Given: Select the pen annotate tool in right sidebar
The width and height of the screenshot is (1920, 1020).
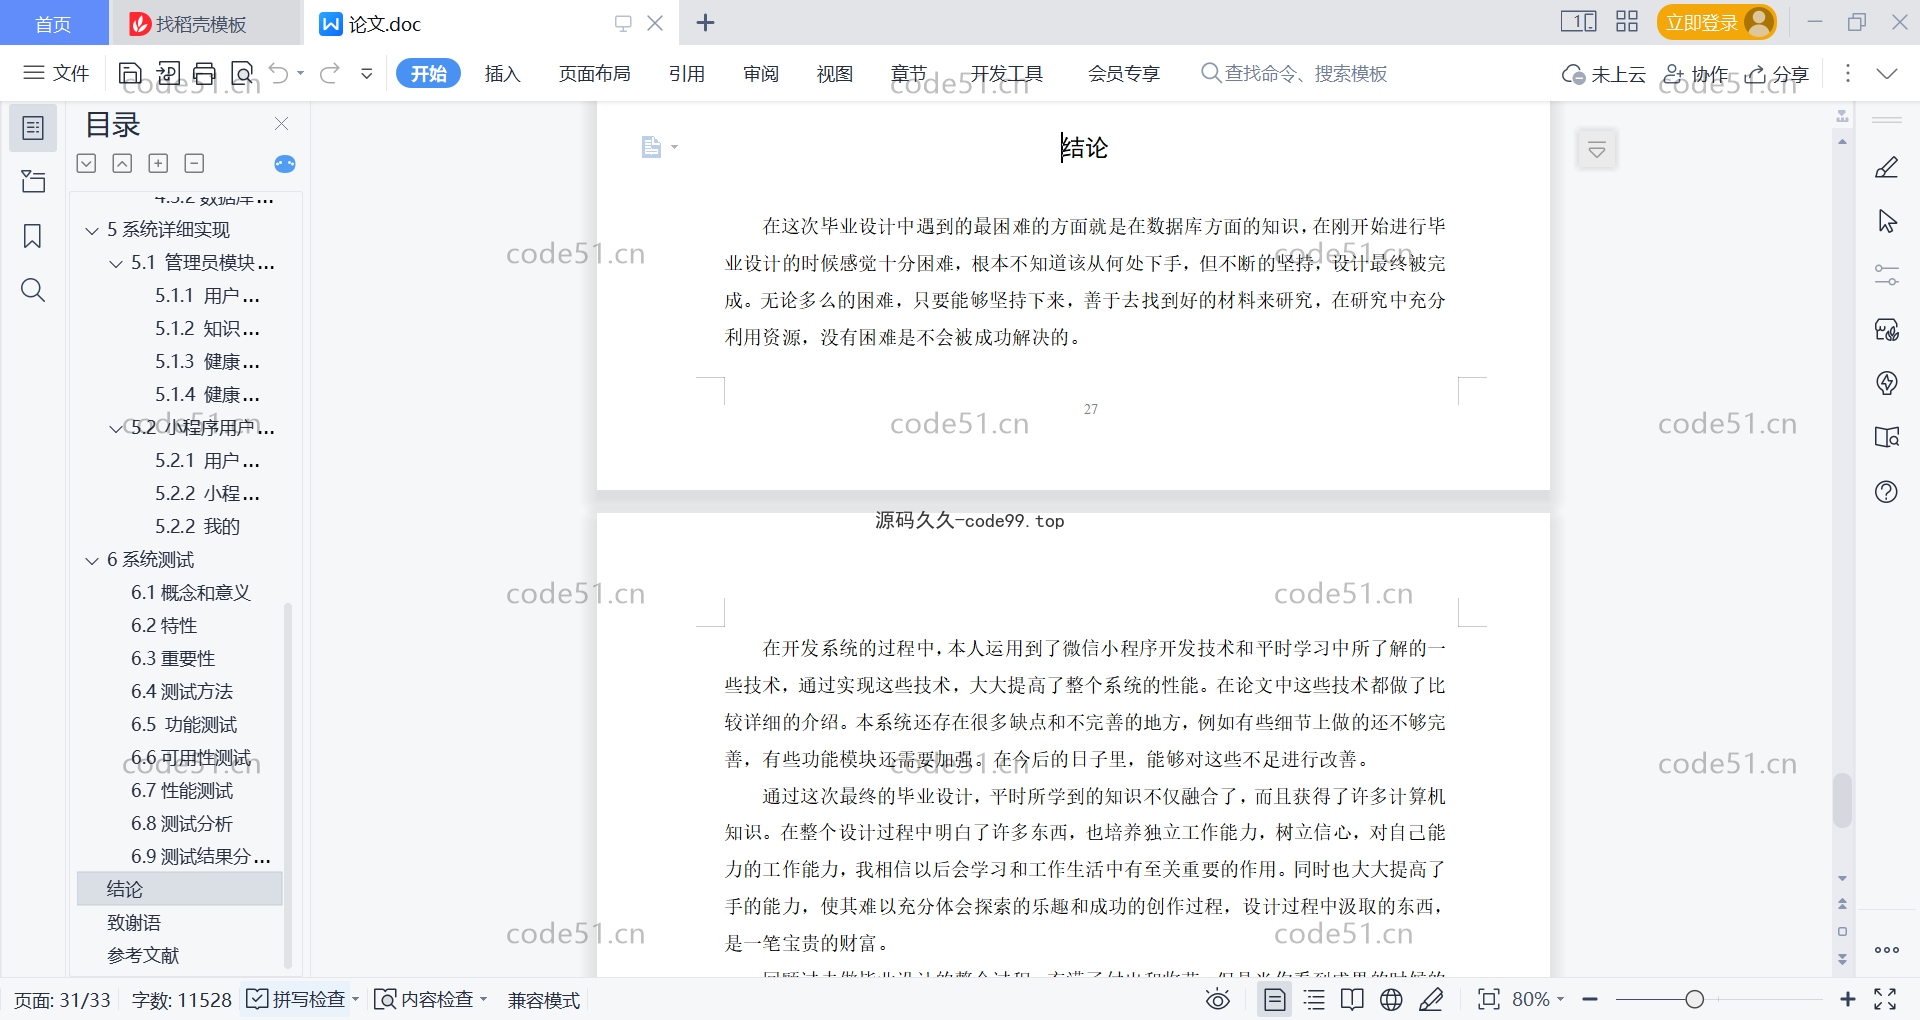Looking at the screenshot, I should point(1887,167).
